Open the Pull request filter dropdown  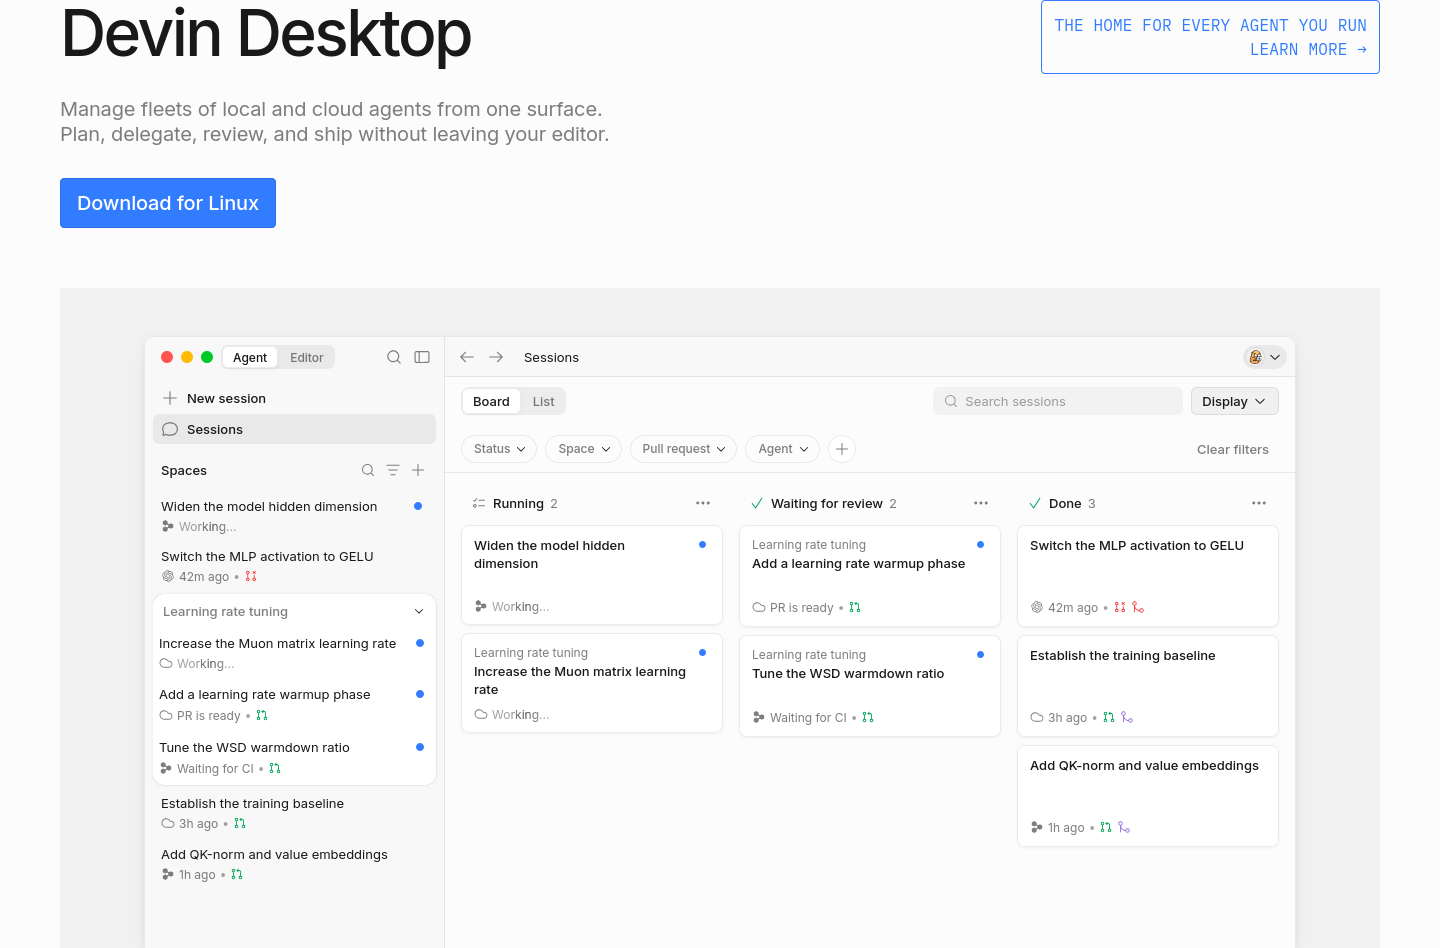click(684, 449)
